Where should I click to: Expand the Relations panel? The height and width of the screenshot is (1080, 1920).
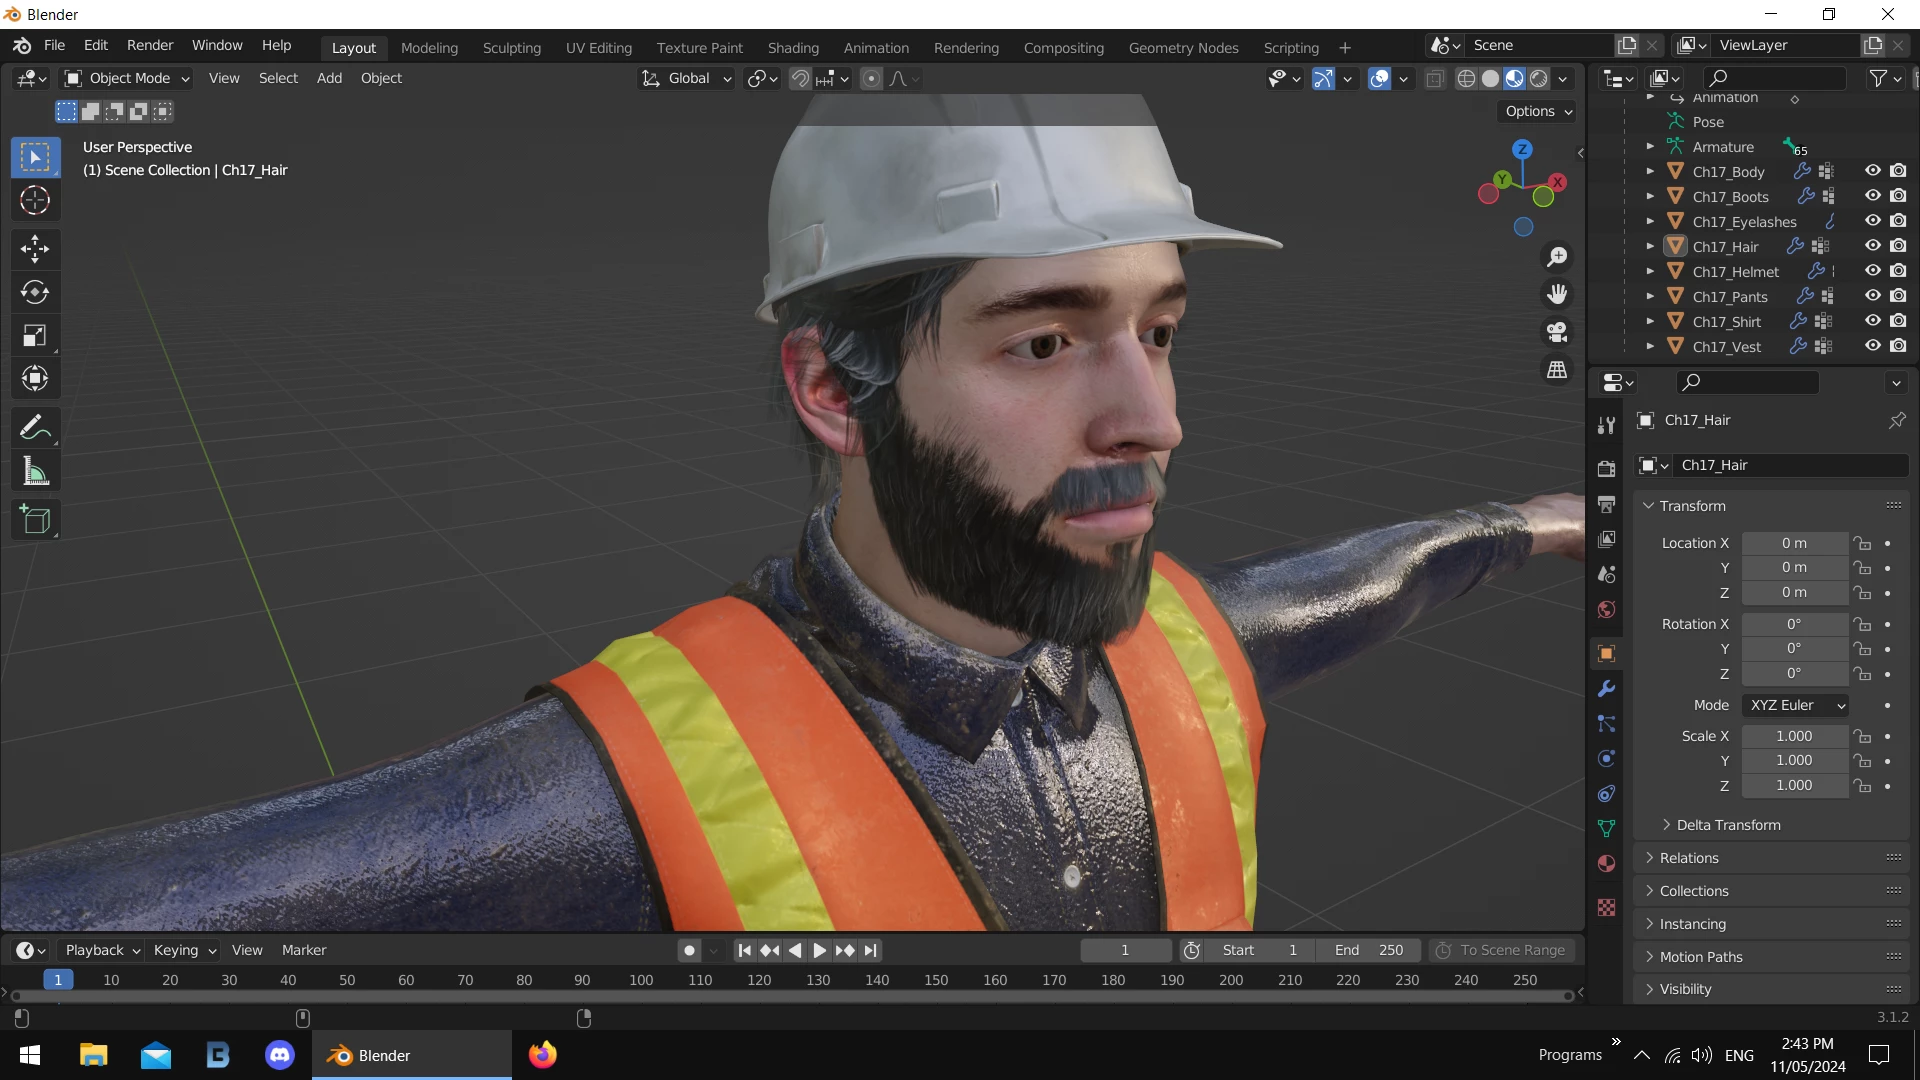[x=1689, y=858]
